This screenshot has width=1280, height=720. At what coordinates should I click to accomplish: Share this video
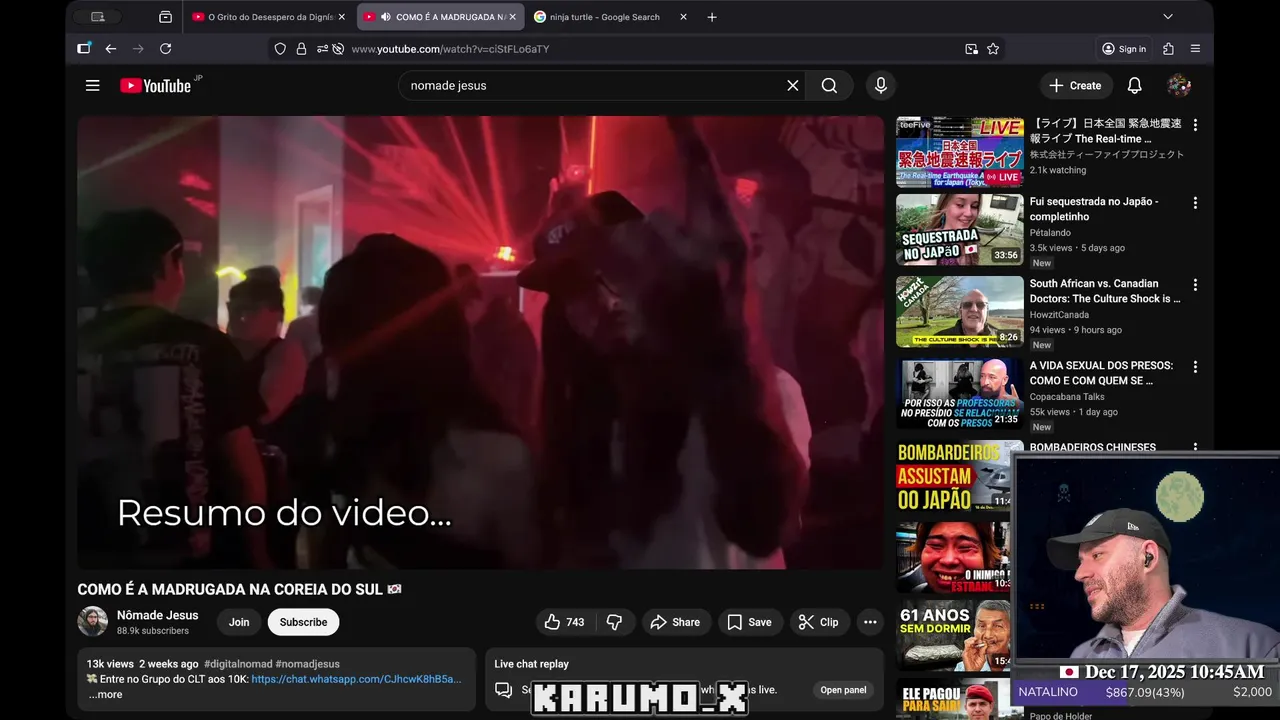pos(675,622)
